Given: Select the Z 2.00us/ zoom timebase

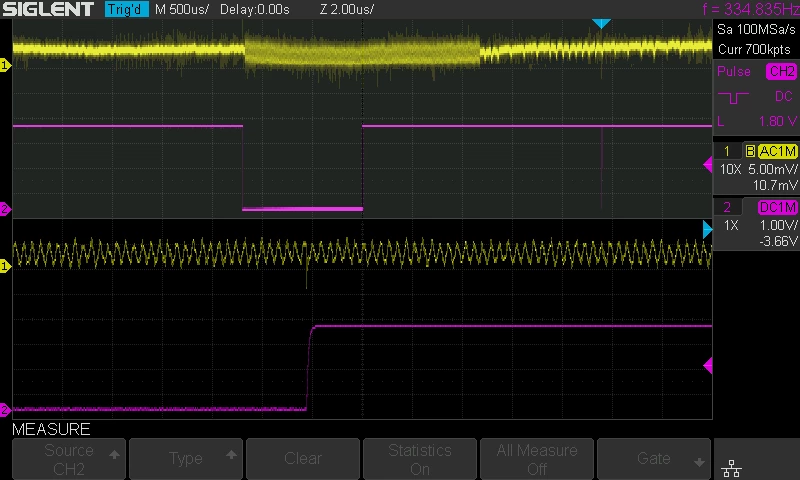Looking at the screenshot, I should [x=347, y=9].
